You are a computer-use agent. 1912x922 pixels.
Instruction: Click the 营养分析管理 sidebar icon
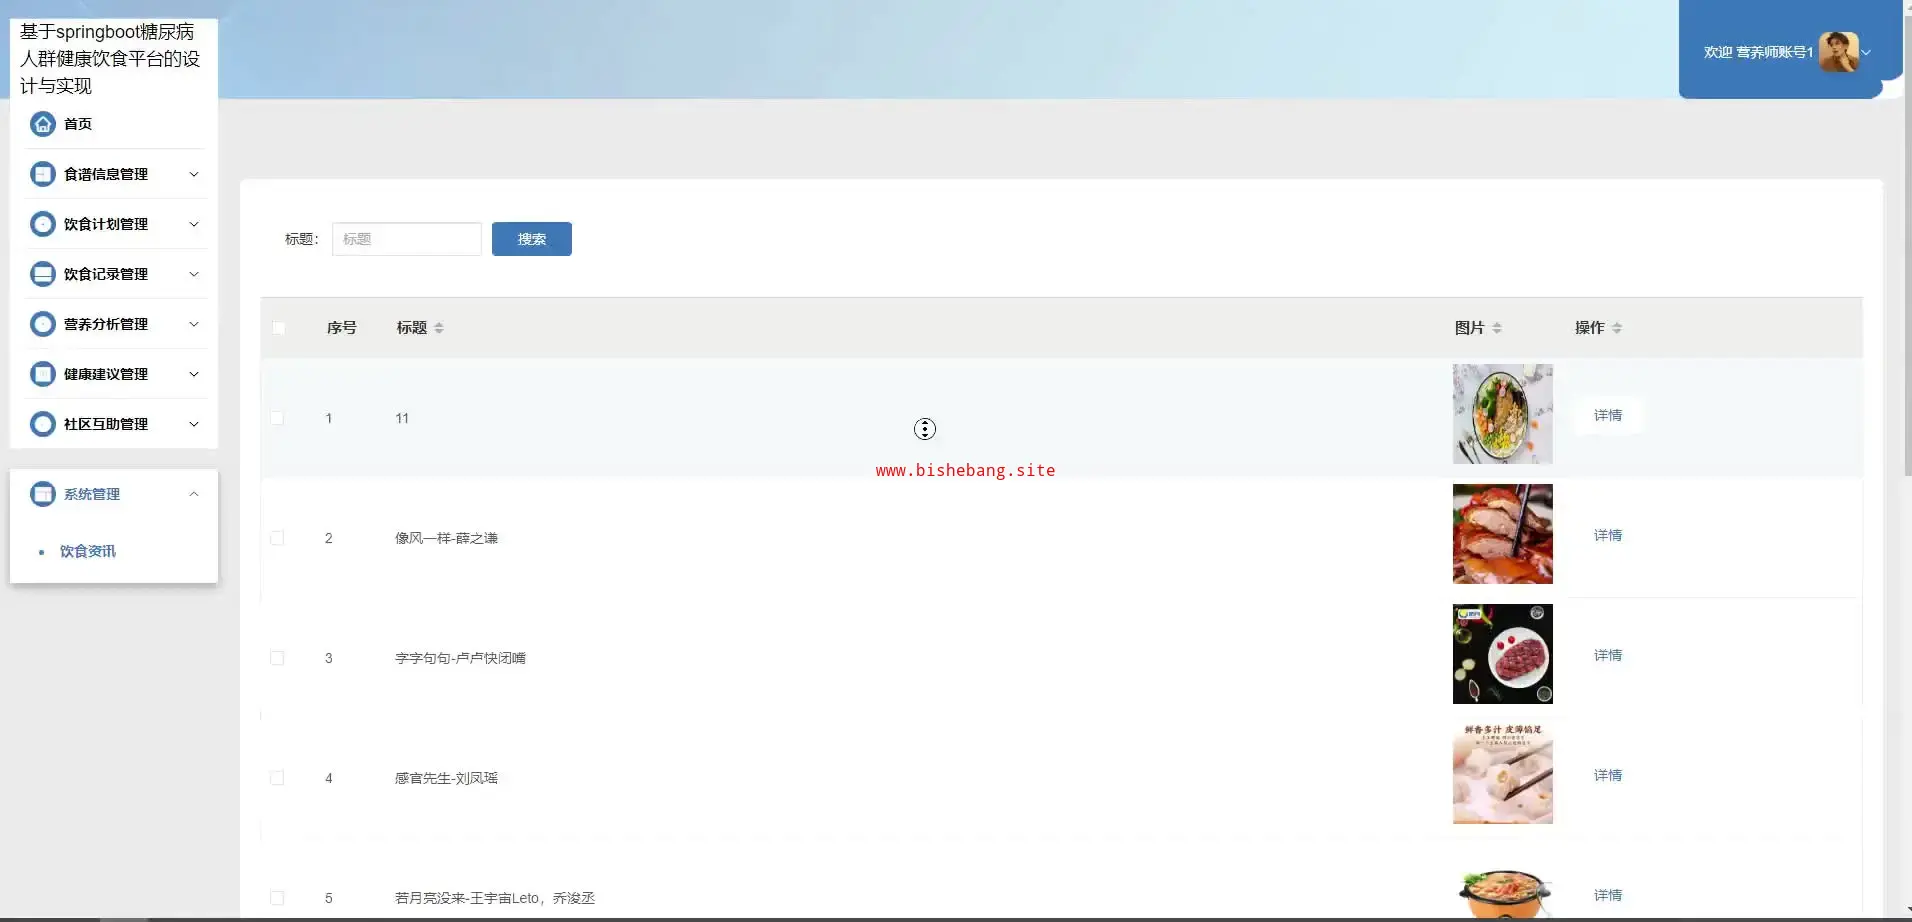[43, 324]
